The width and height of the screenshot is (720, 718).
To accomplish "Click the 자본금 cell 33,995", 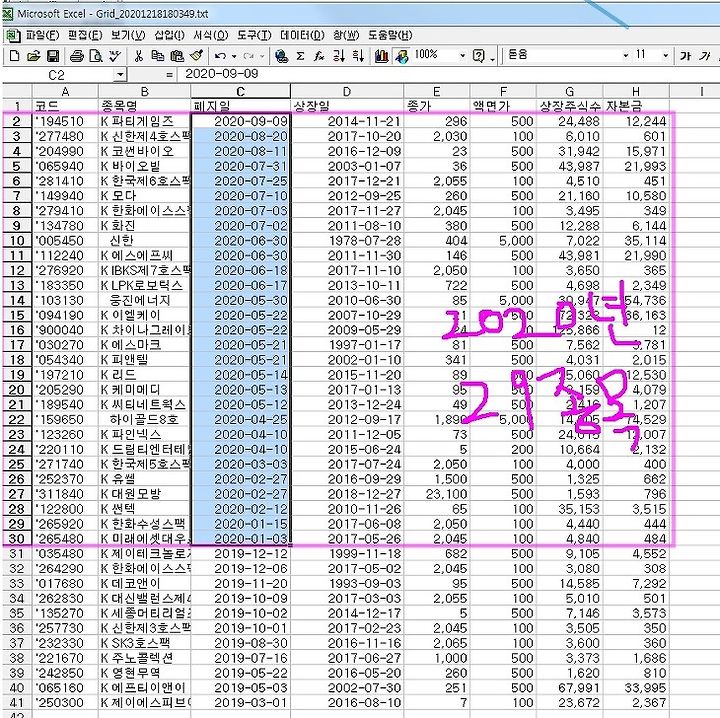I will [x=636, y=688].
